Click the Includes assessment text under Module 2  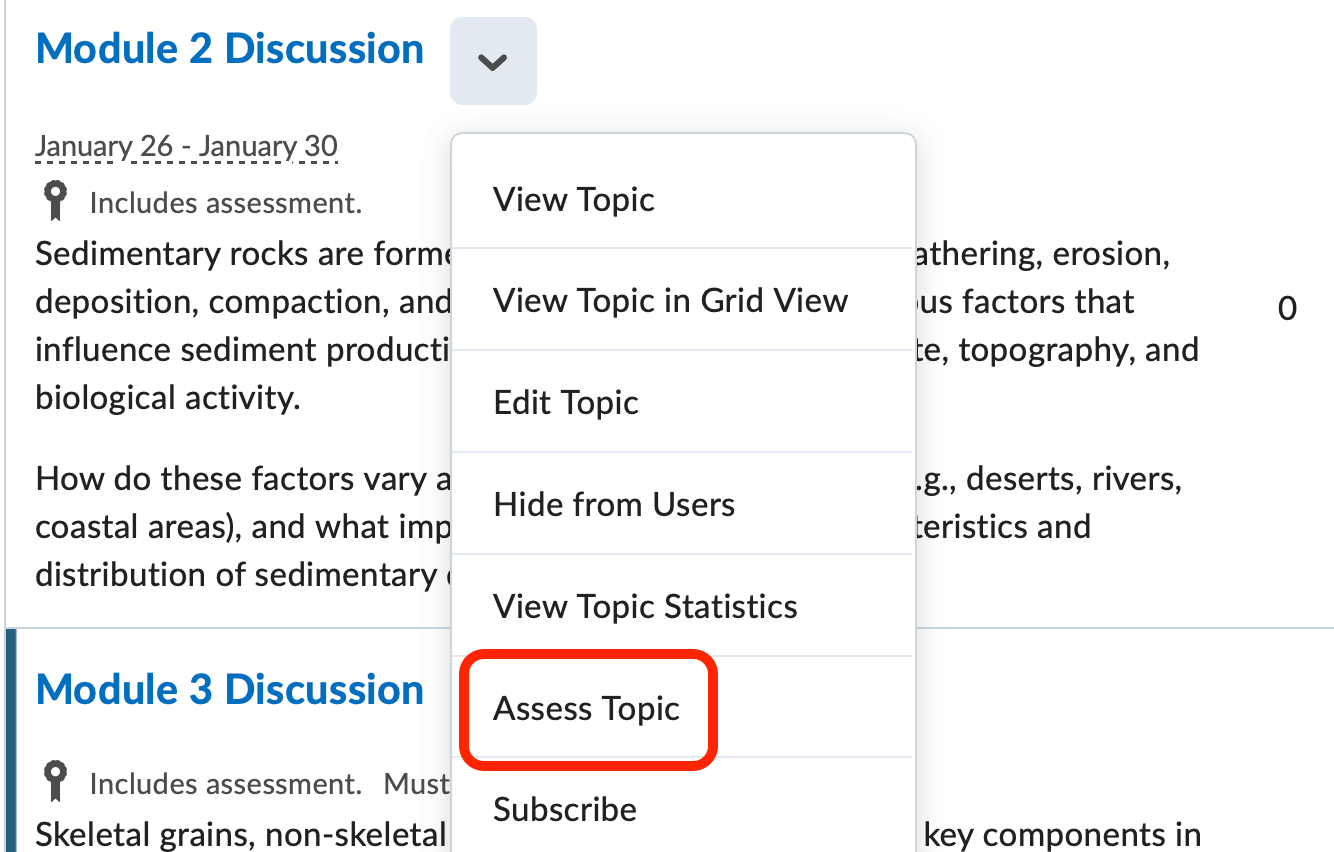click(x=224, y=203)
